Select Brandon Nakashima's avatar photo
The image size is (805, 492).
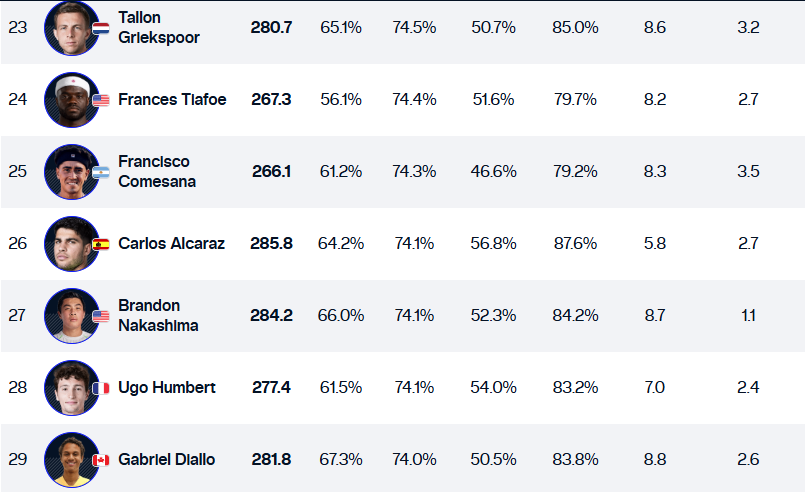(71, 316)
